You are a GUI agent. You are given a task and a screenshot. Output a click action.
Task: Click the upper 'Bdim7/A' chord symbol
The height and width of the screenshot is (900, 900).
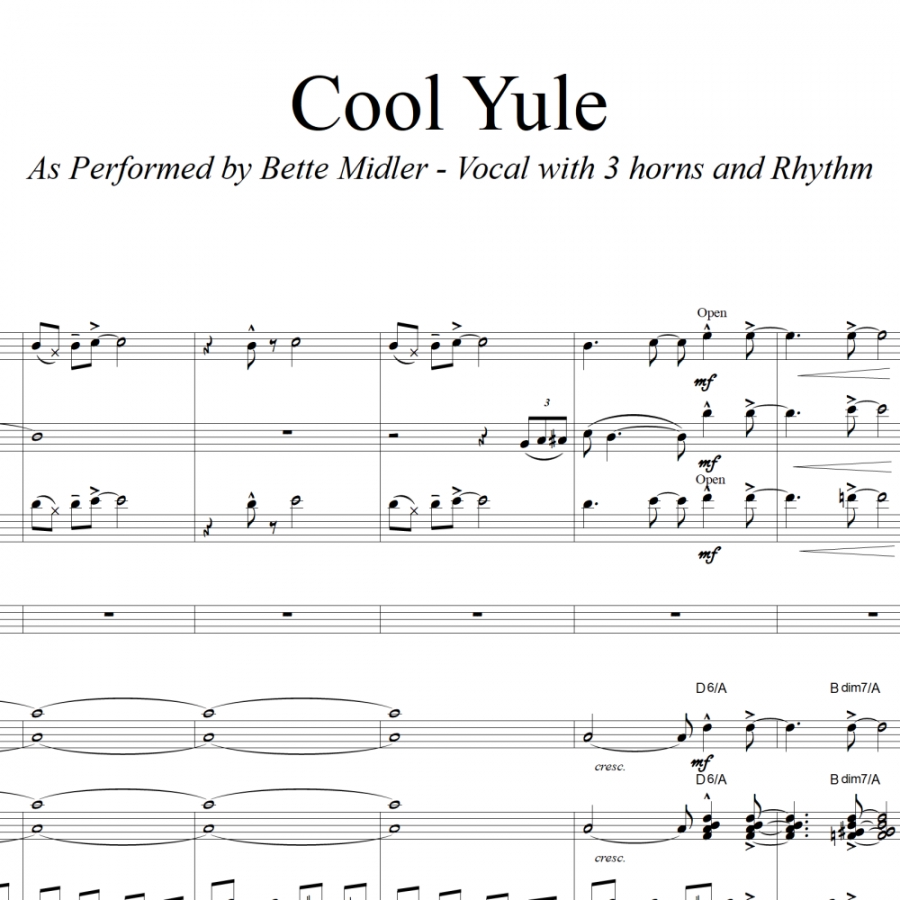[x=855, y=688]
